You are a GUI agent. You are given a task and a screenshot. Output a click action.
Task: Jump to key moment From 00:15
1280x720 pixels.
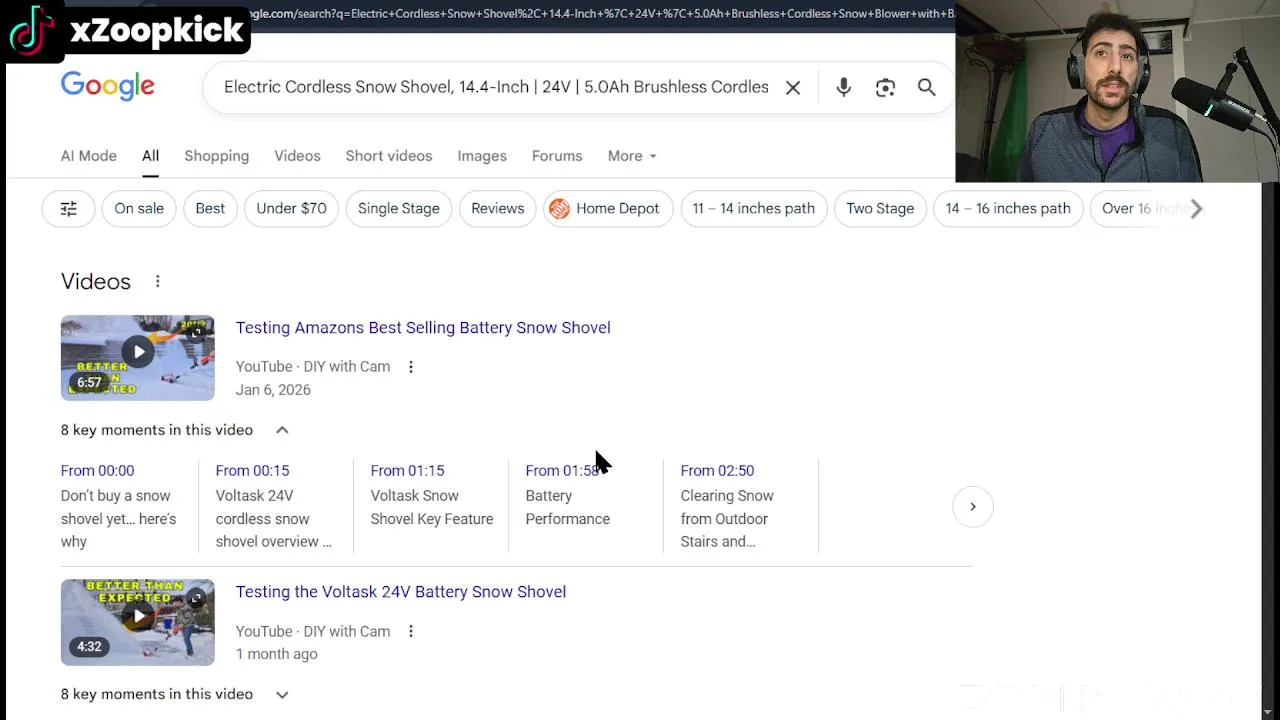tap(252, 470)
